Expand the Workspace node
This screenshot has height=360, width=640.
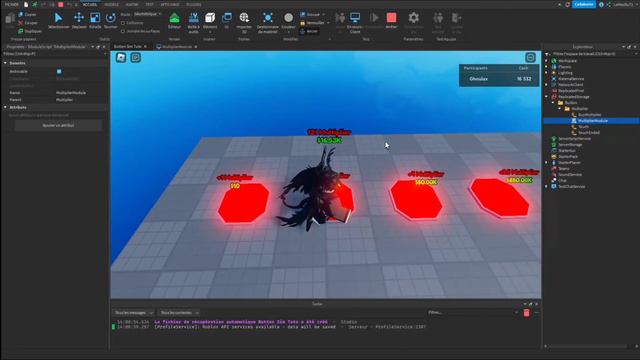547,61
